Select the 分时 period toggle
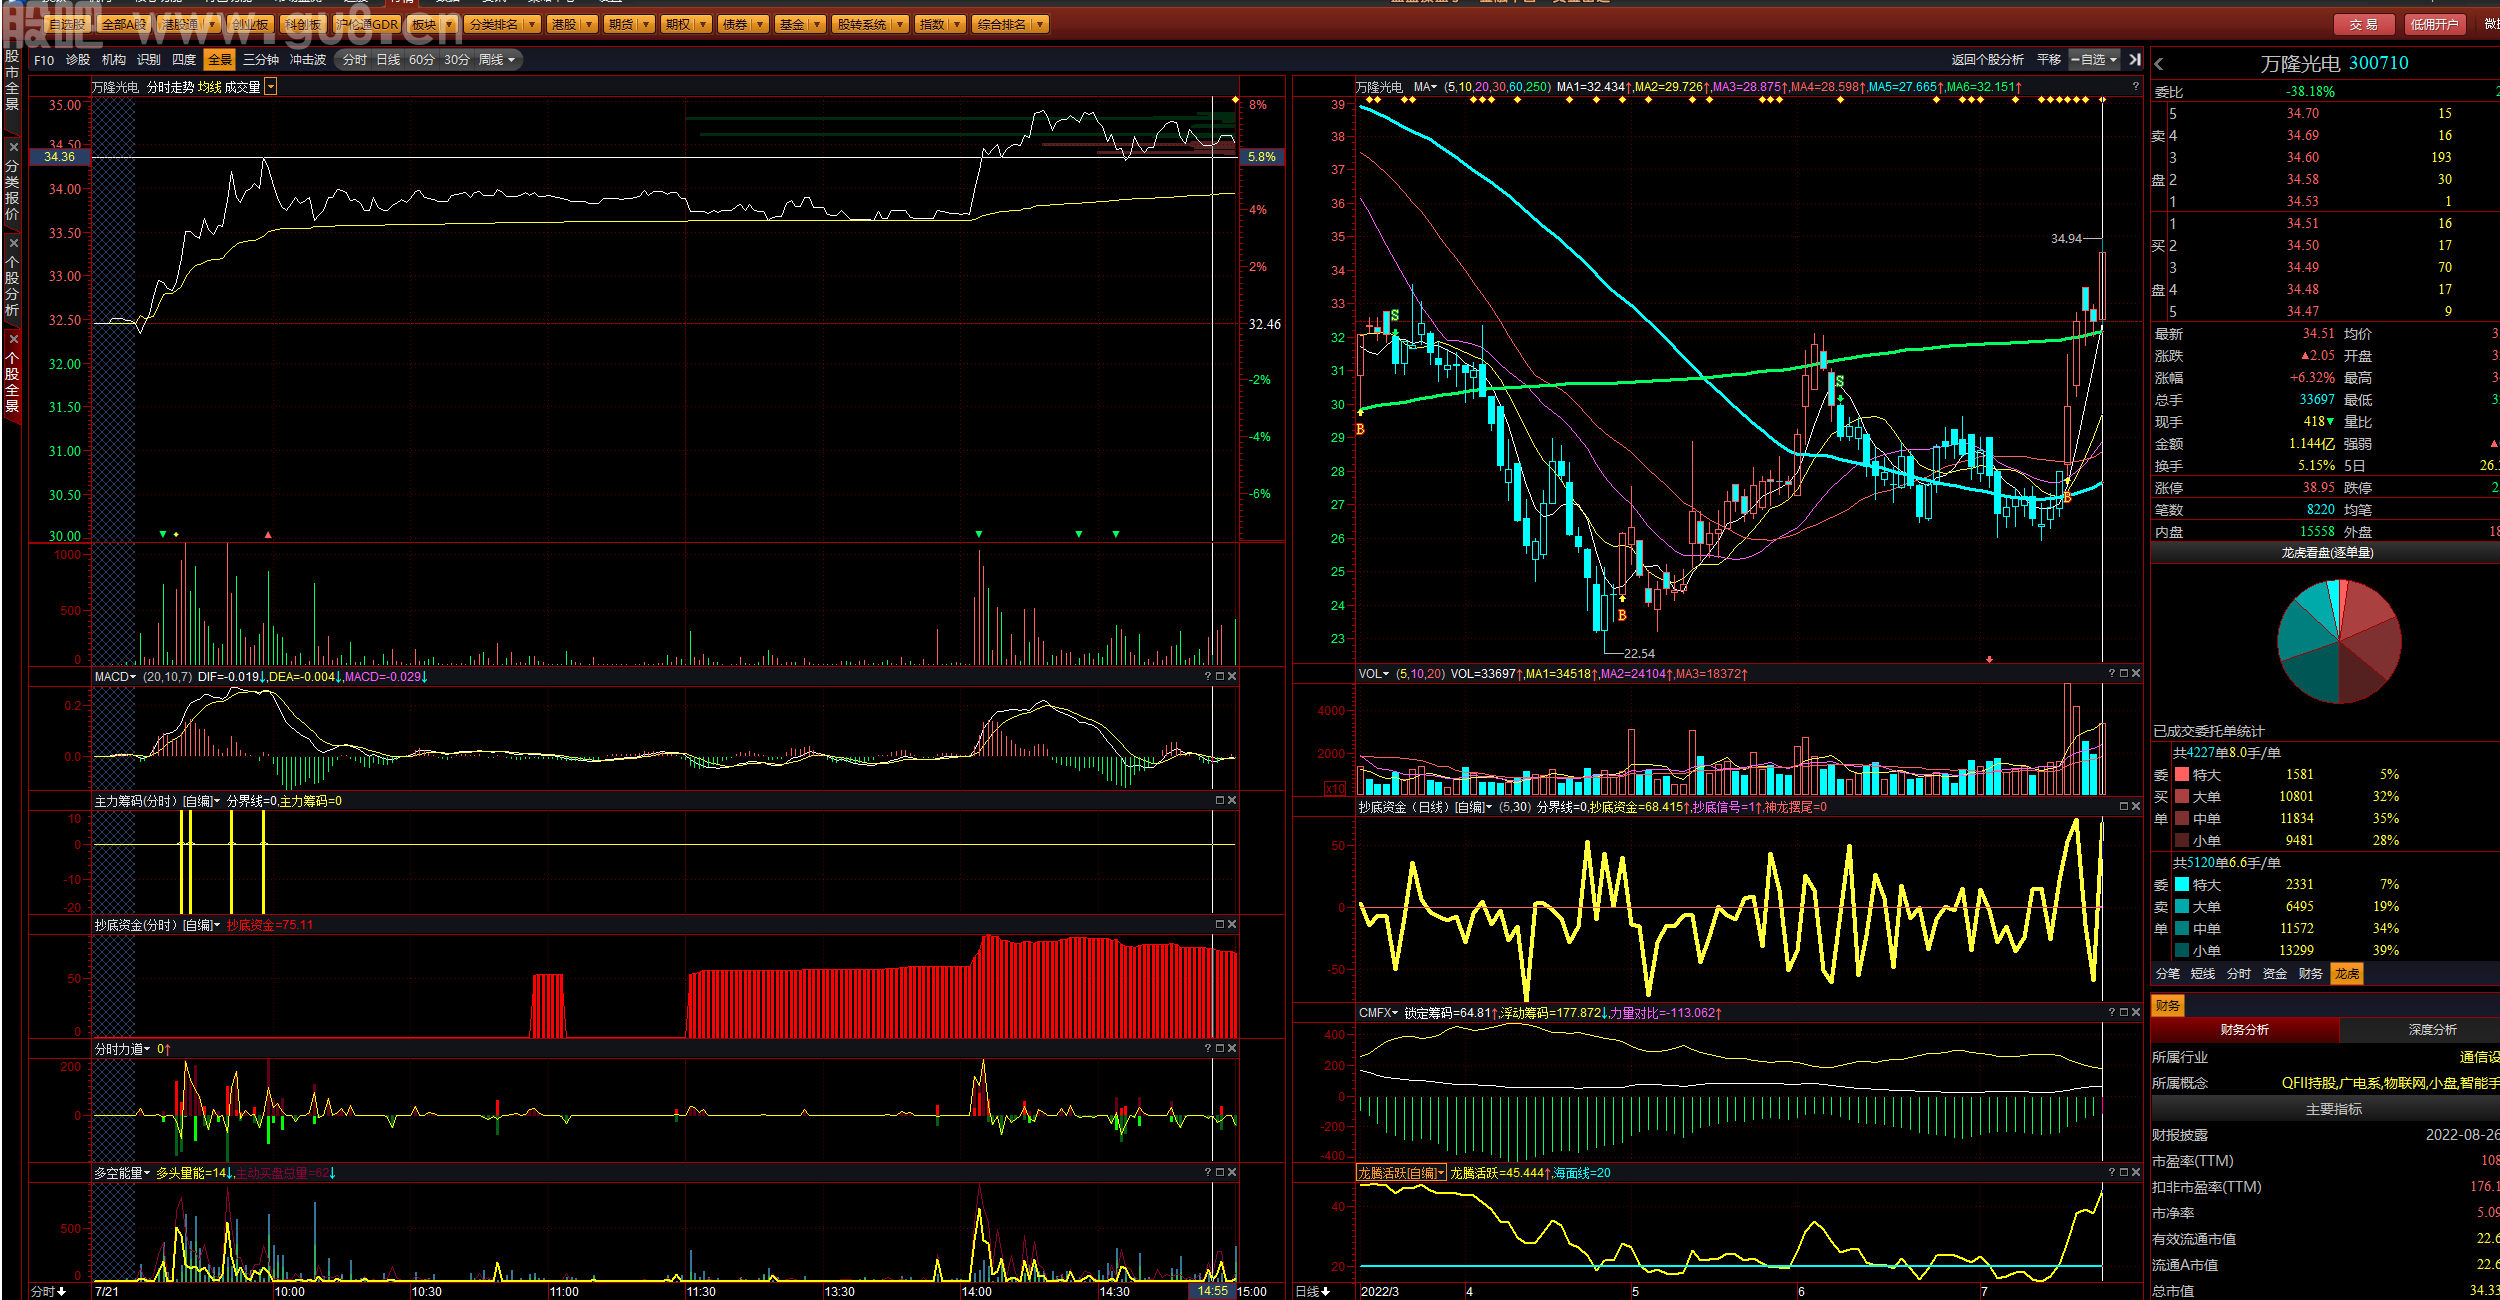Image resolution: width=2500 pixels, height=1300 pixels. 354,60
